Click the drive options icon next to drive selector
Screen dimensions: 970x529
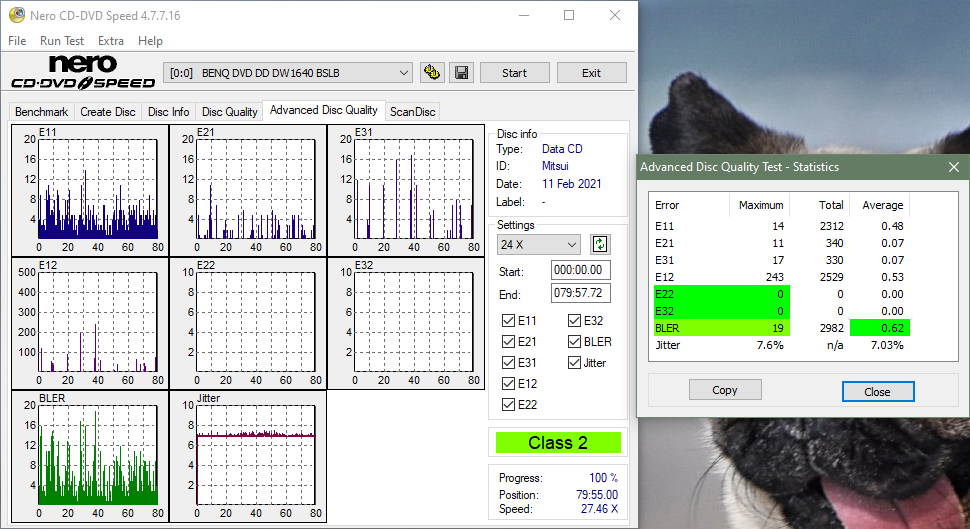click(x=431, y=73)
